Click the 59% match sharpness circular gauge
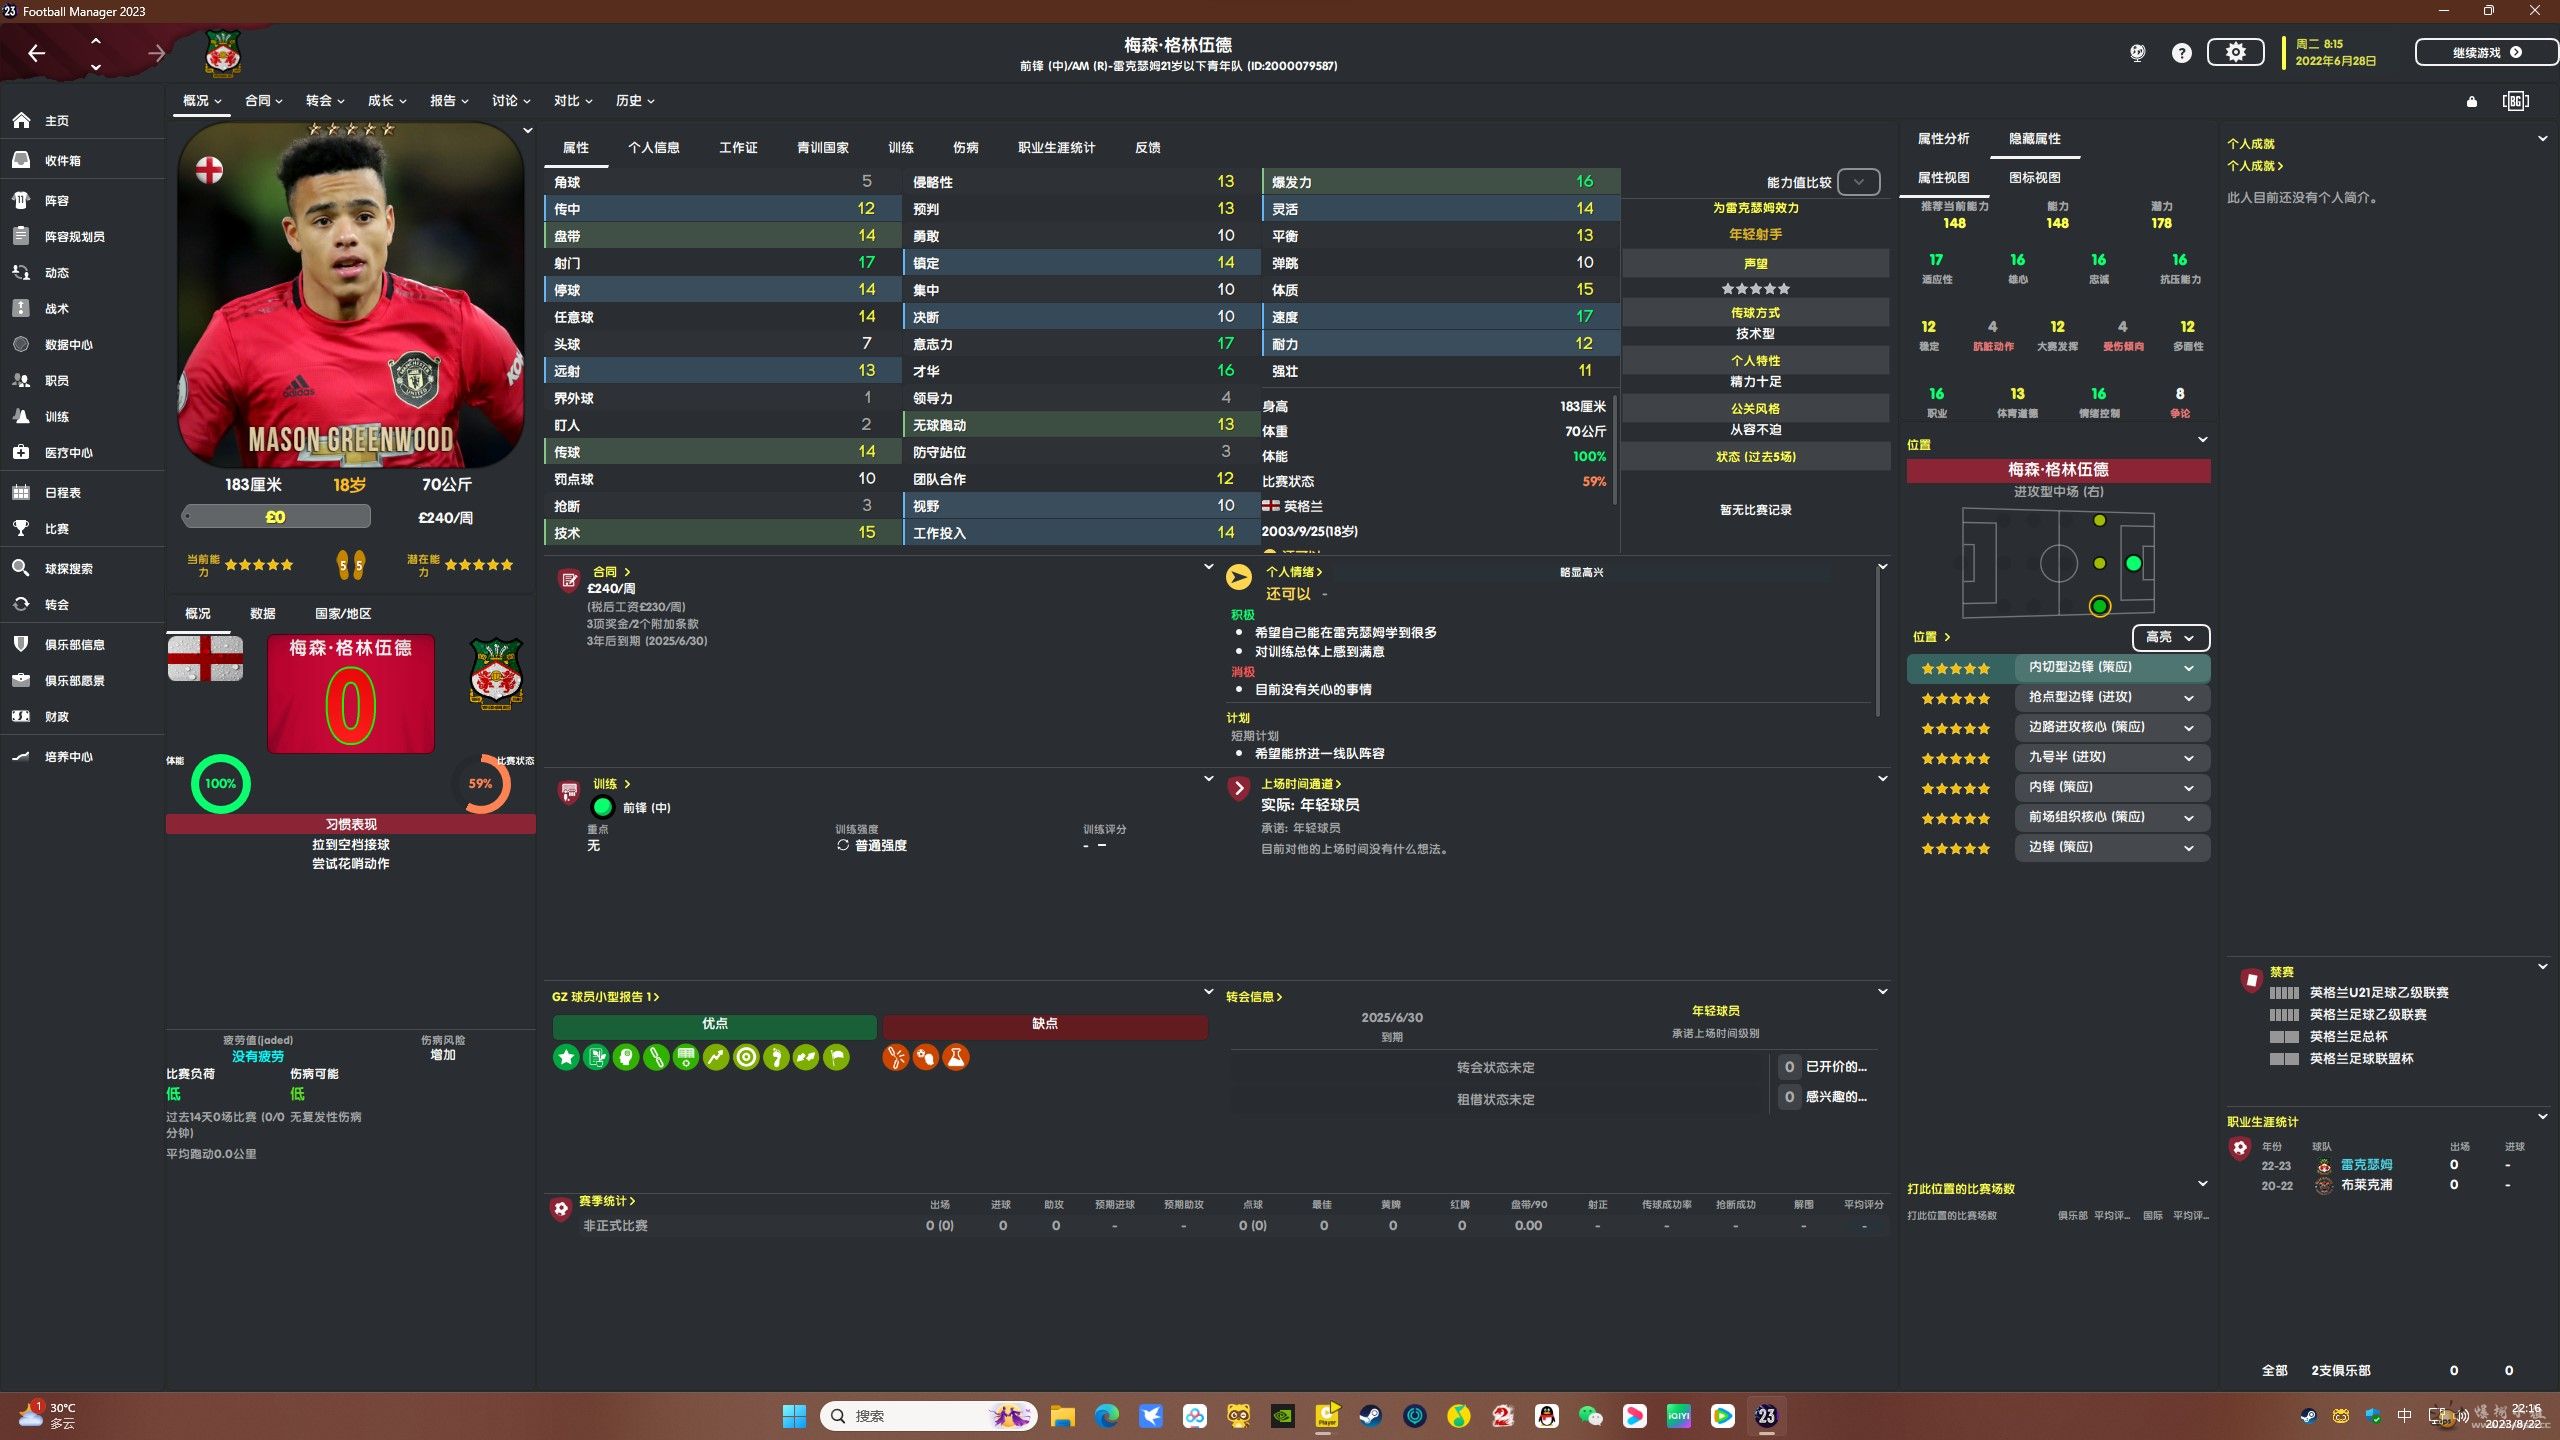 tap(481, 783)
